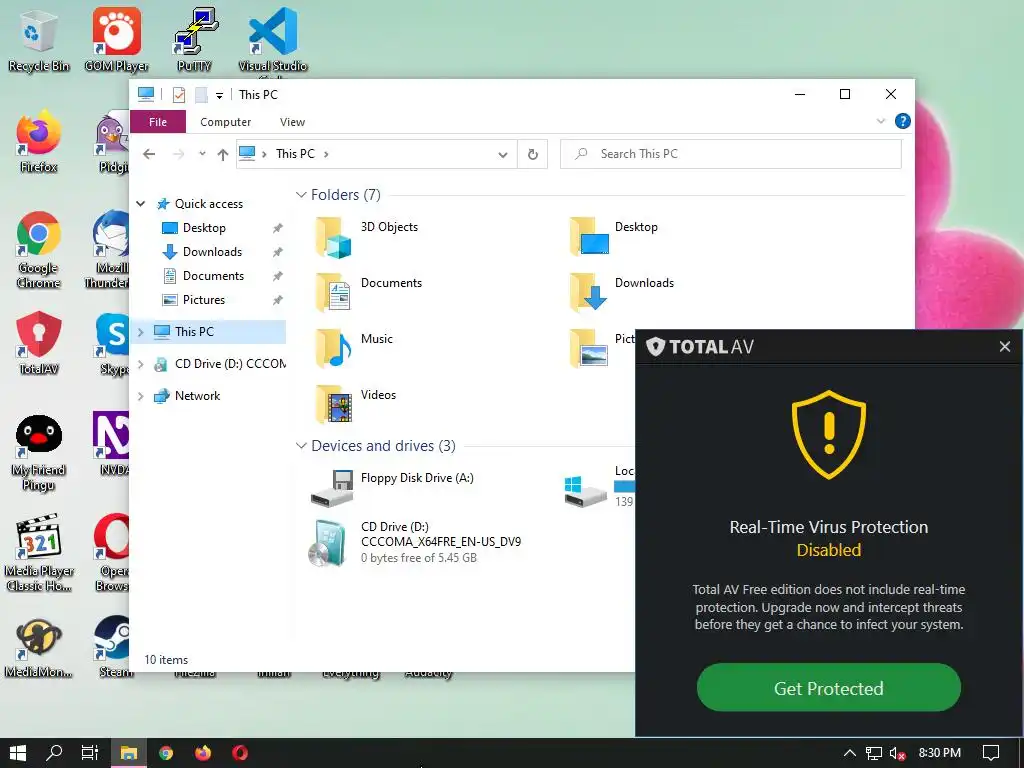The height and width of the screenshot is (768, 1024).
Task: Collapse the Devices and drives (3) group
Action: (x=301, y=445)
